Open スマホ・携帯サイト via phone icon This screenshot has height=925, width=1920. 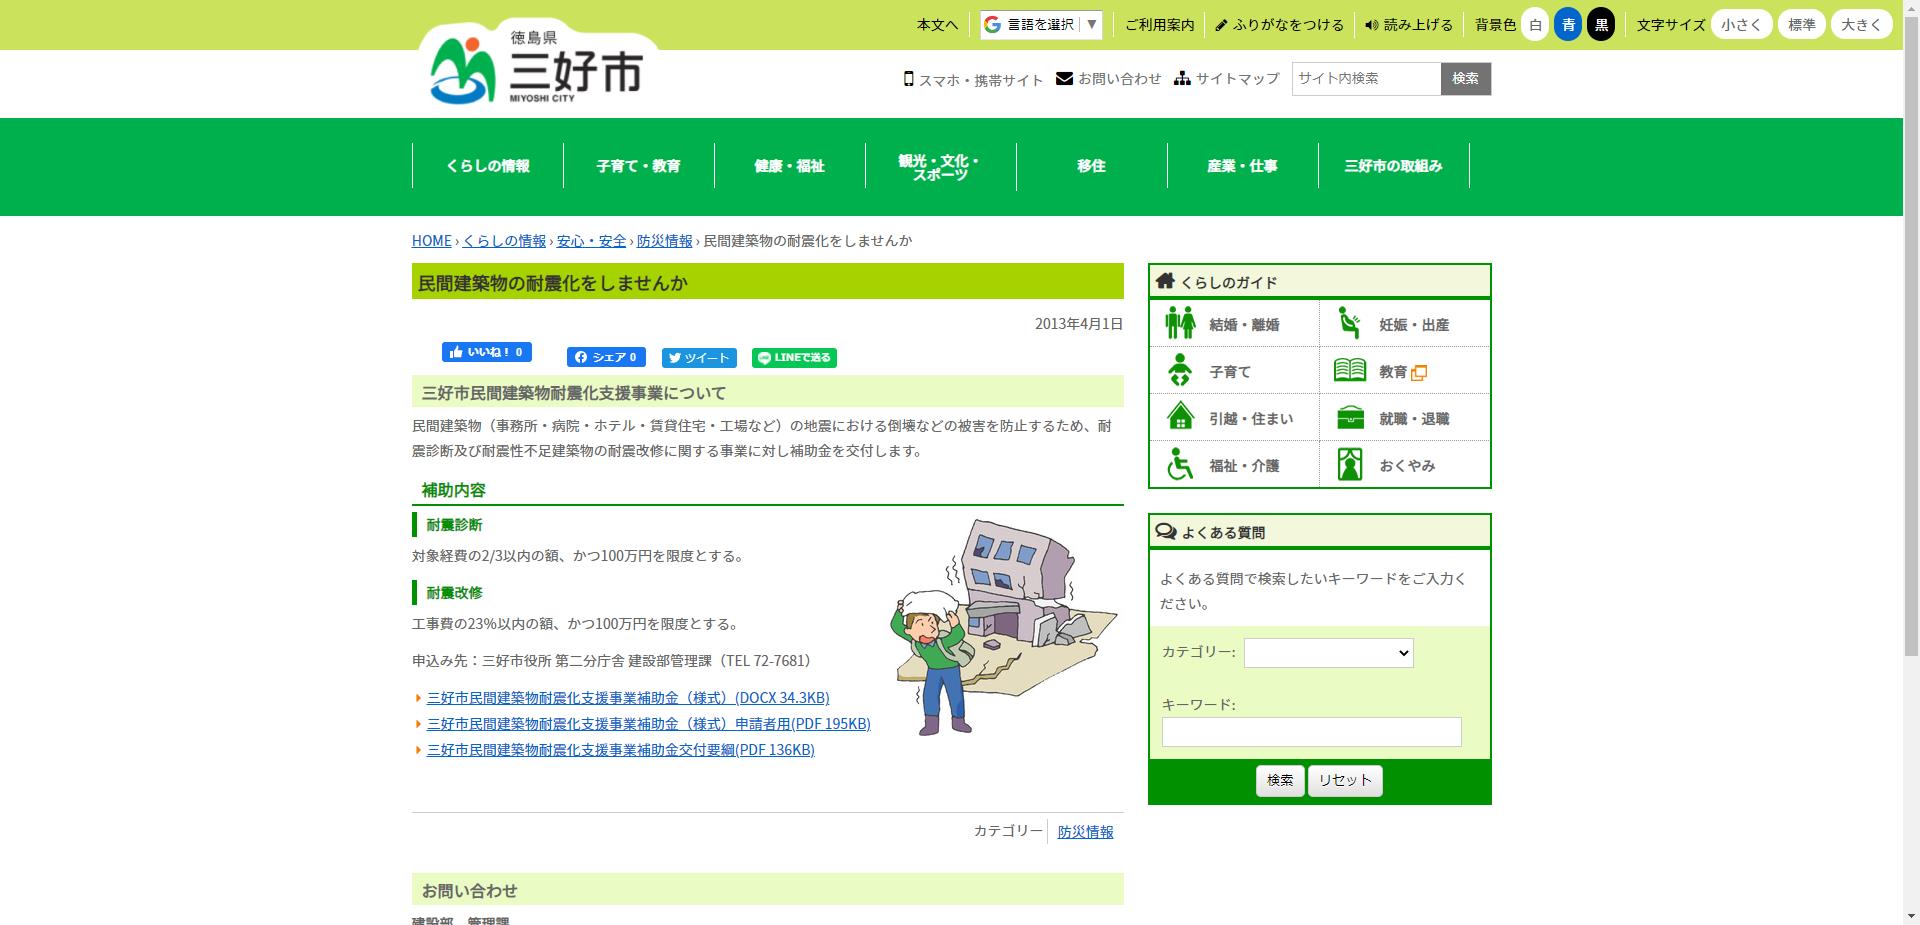909,78
